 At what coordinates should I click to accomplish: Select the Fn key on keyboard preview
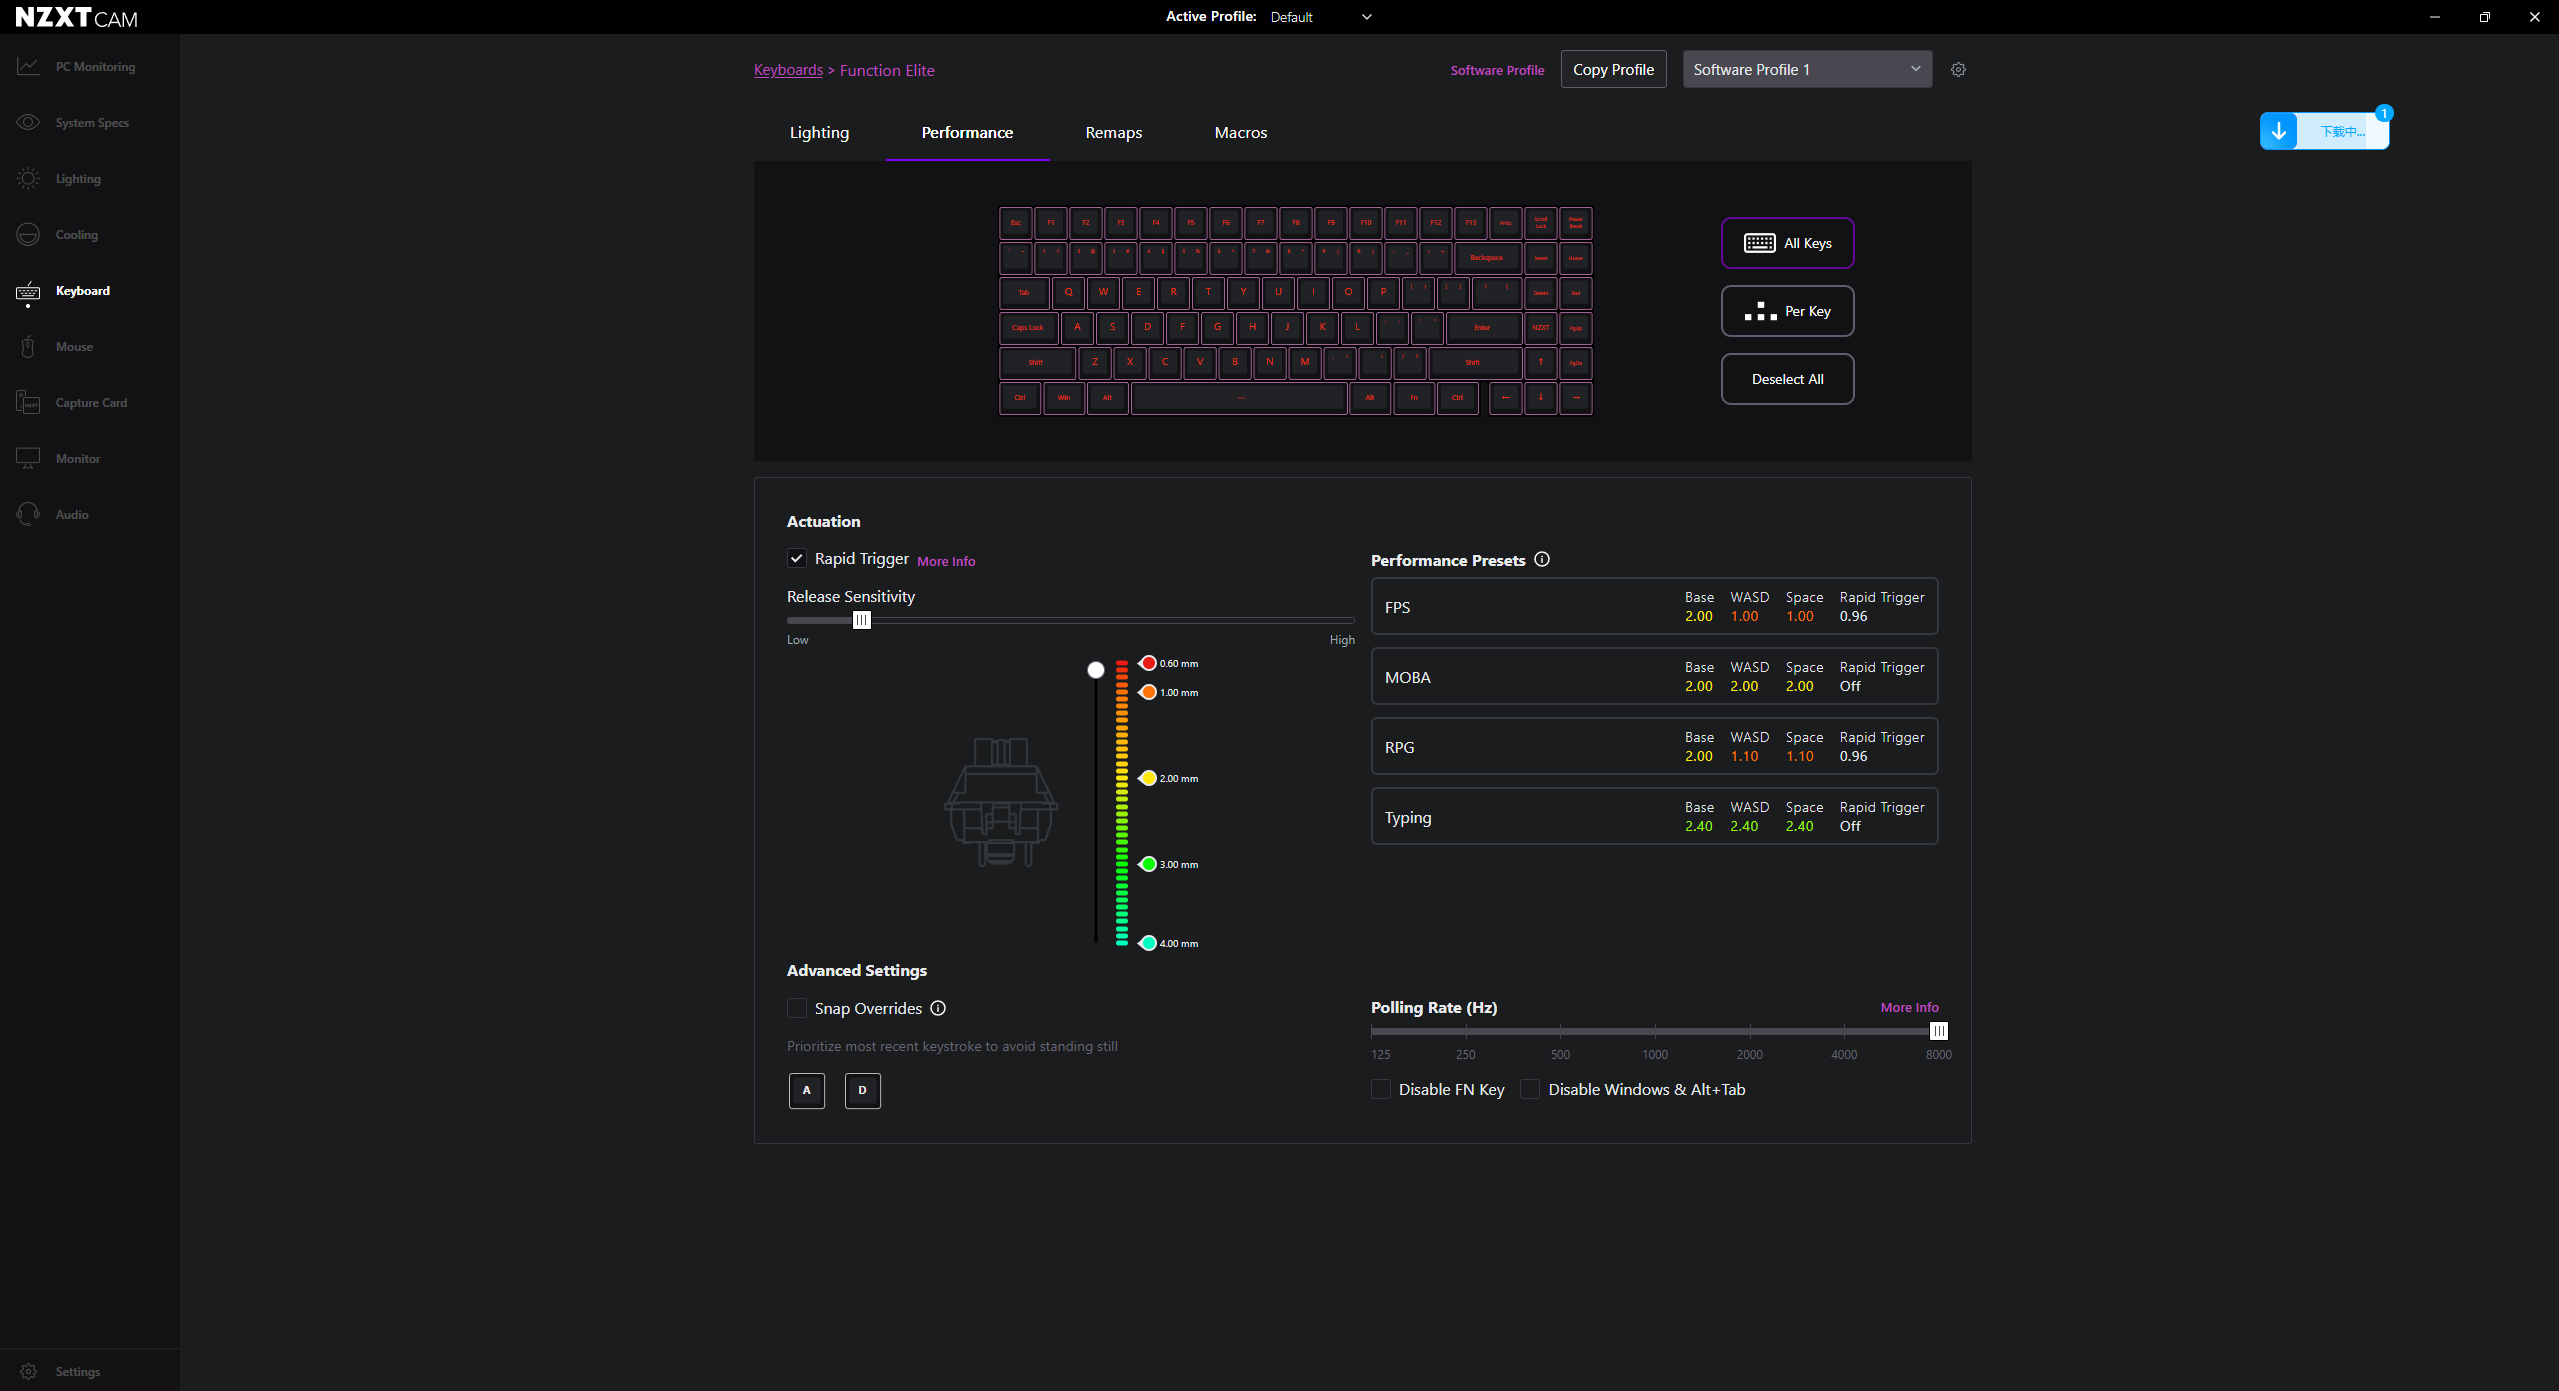pyautogui.click(x=1414, y=398)
